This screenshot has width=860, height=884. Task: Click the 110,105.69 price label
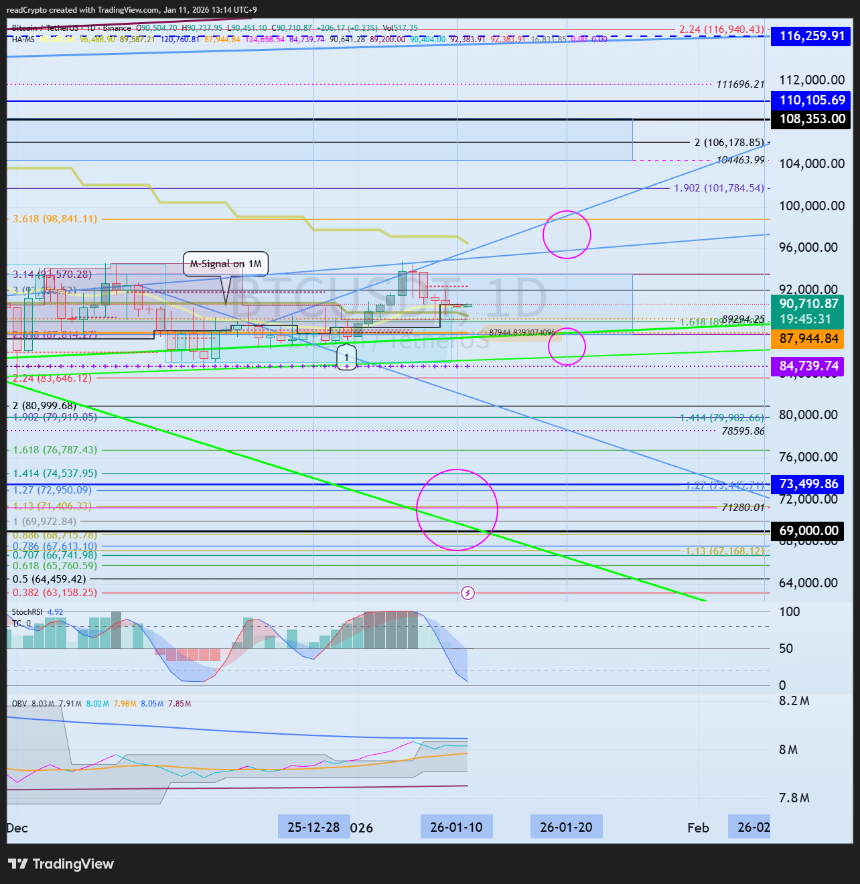(x=811, y=100)
